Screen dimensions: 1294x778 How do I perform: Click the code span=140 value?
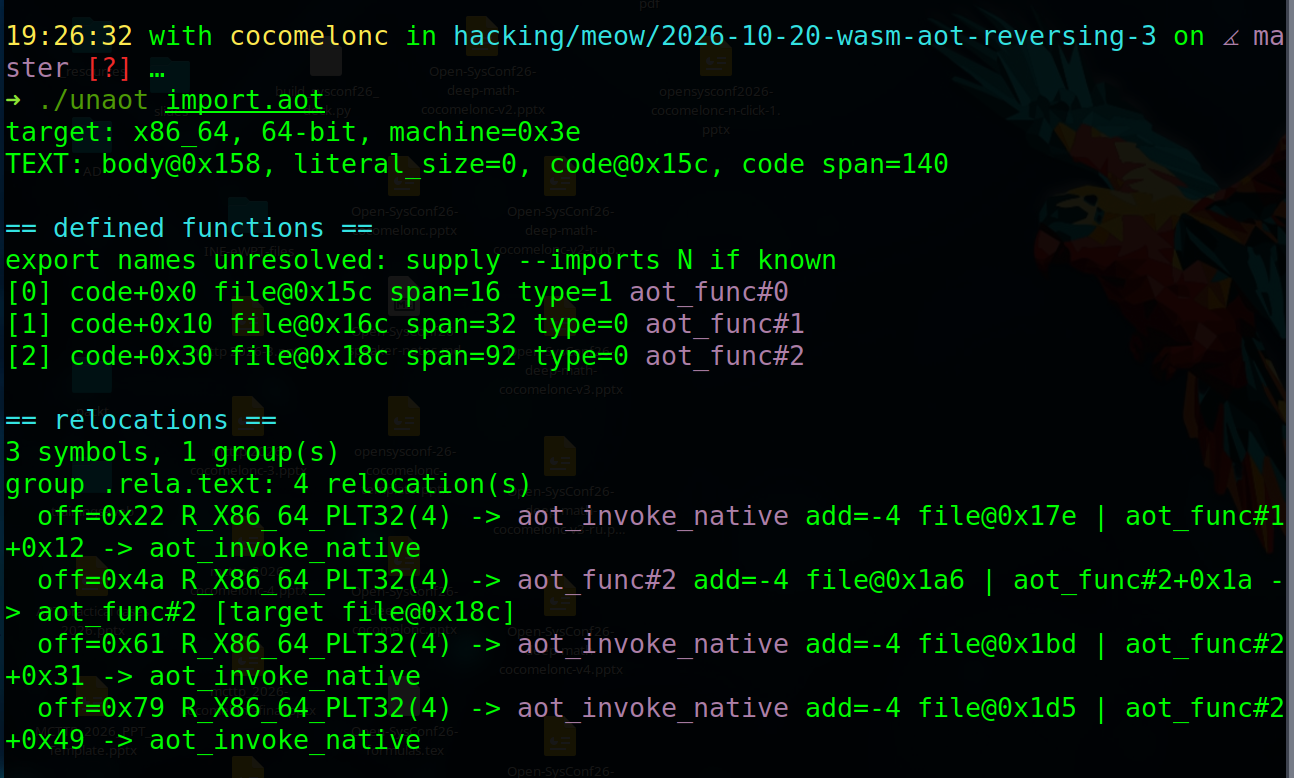click(845, 164)
